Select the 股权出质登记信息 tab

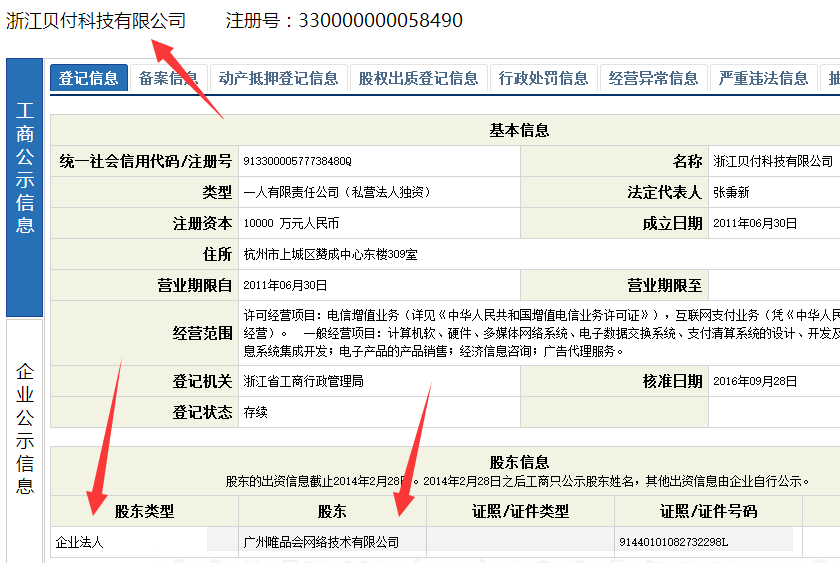coord(418,78)
